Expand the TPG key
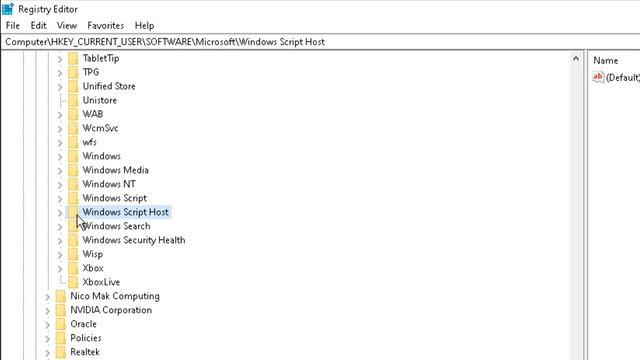The height and width of the screenshot is (360, 640). coord(60,73)
